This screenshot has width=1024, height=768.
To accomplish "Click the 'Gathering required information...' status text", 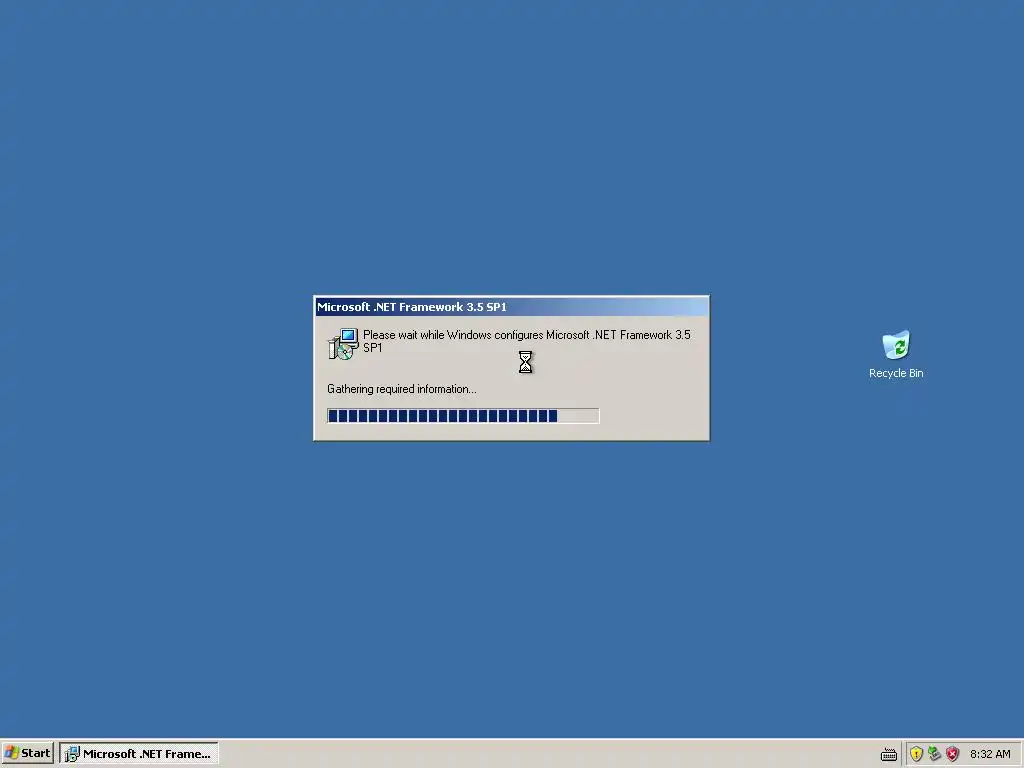I will click(402, 389).
